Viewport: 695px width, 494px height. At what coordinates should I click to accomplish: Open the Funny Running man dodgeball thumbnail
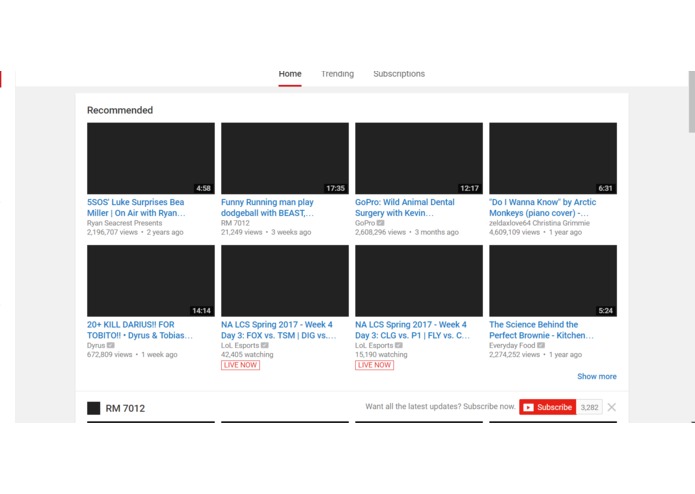[285, 158]
